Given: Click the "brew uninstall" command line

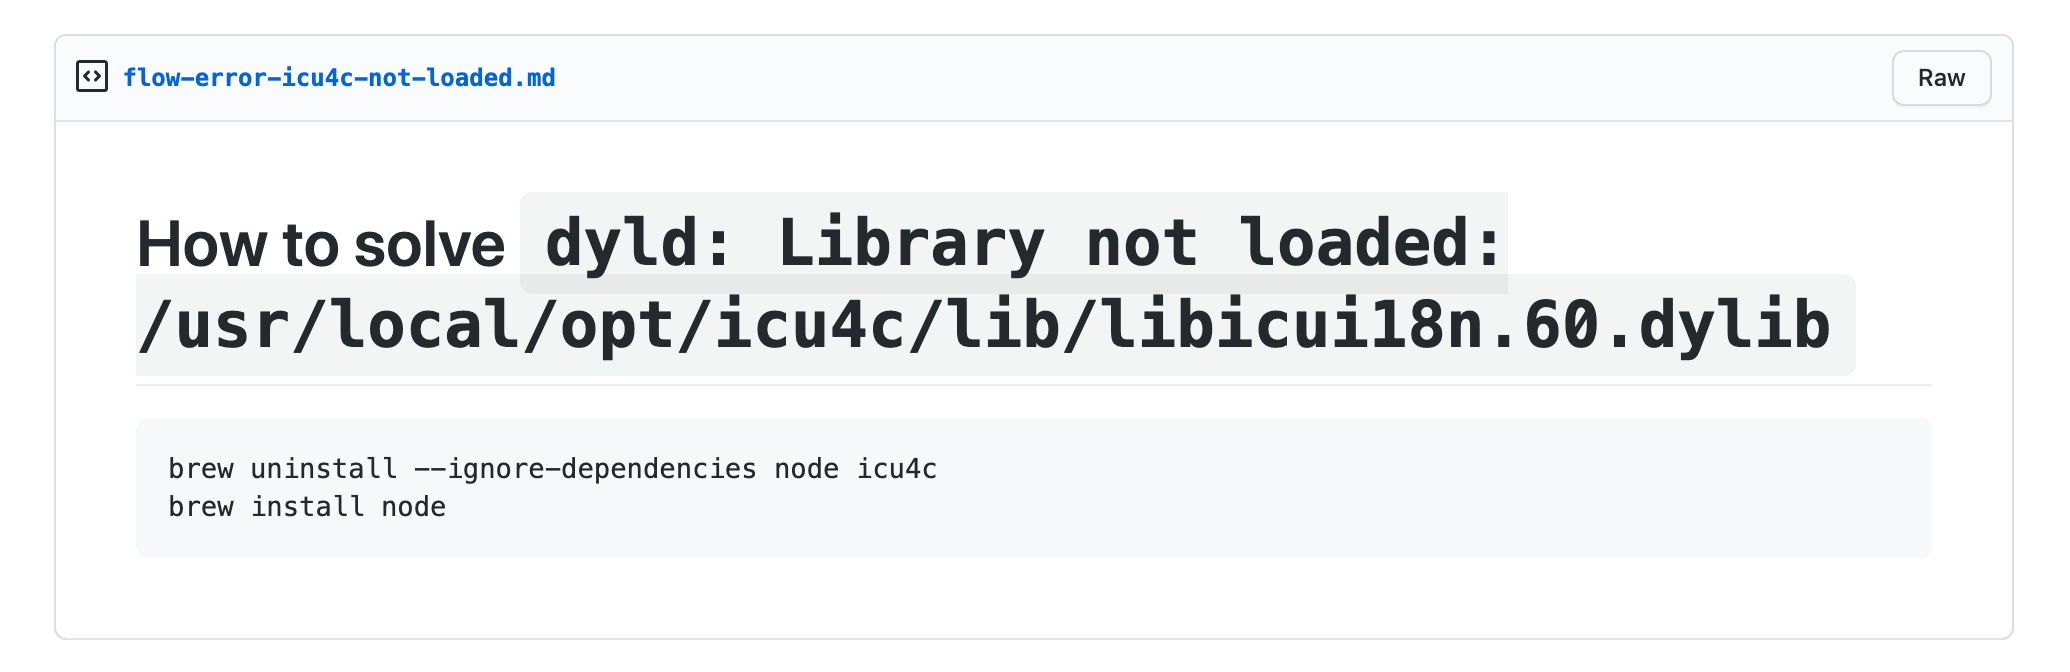Looking at the screenshot, I should (552, 469).
